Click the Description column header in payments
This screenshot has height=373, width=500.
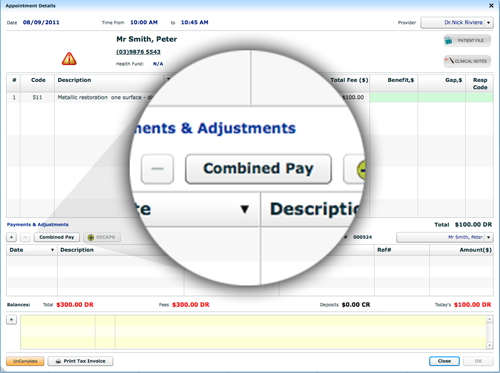coord(77,250)
